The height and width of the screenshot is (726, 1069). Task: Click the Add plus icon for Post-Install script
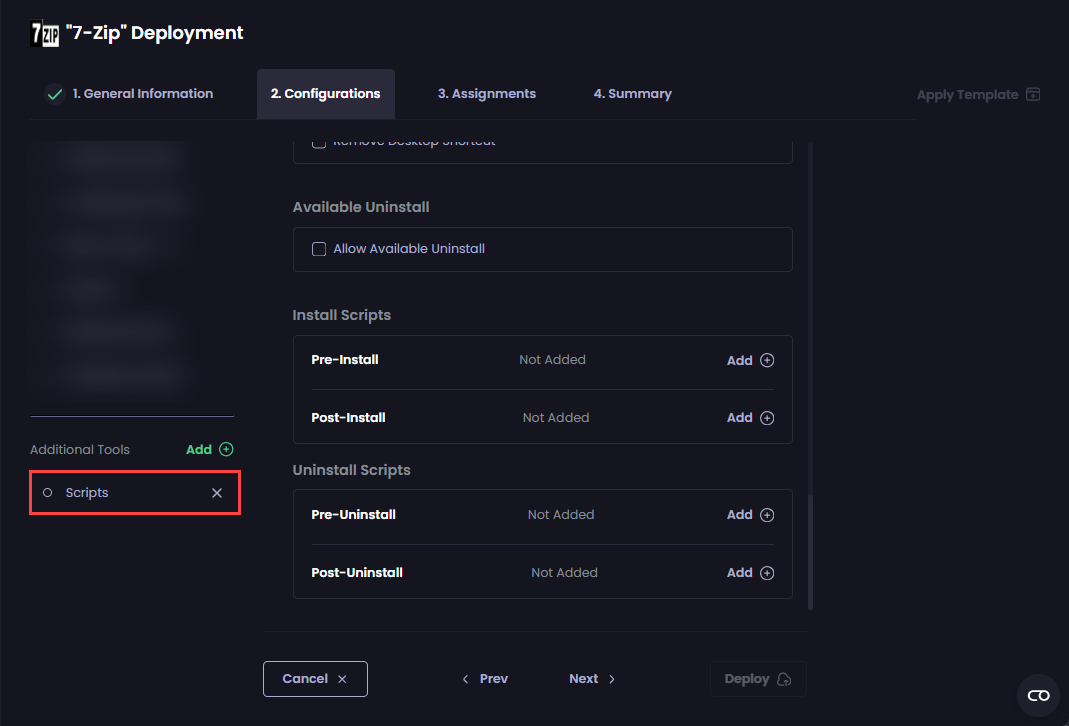tap(766, 417)
